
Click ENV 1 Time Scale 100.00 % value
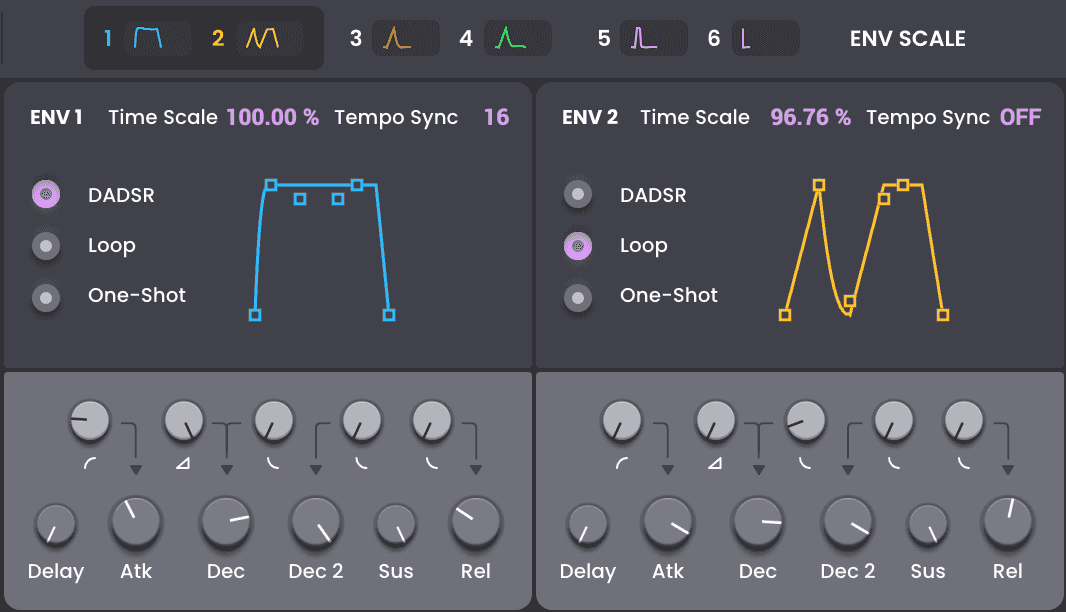click(x=272, y=117)
